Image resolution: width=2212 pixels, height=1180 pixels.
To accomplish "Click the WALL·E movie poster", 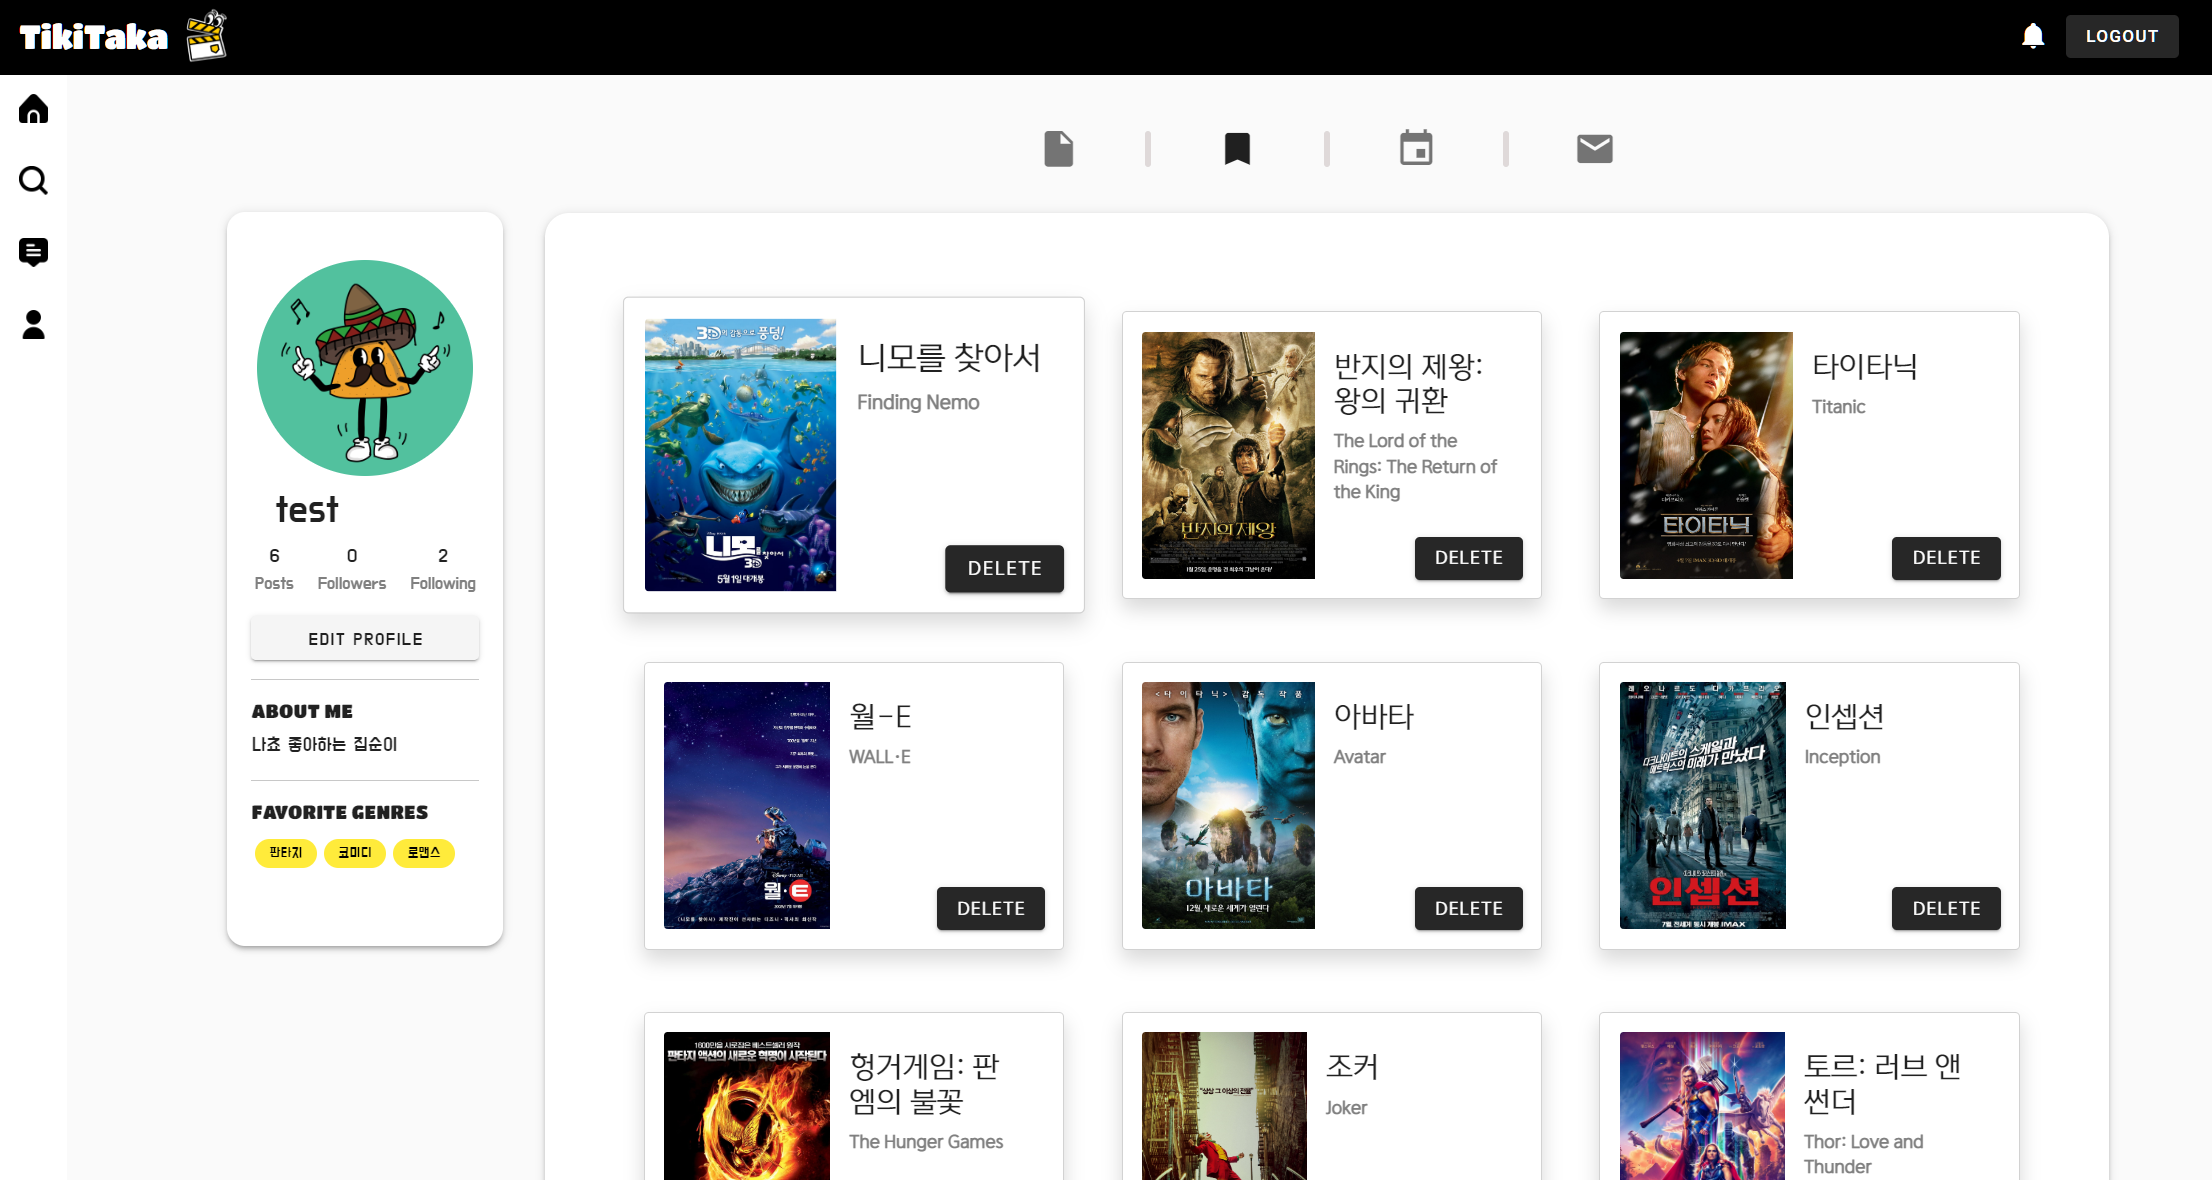I will coord(747,805).
